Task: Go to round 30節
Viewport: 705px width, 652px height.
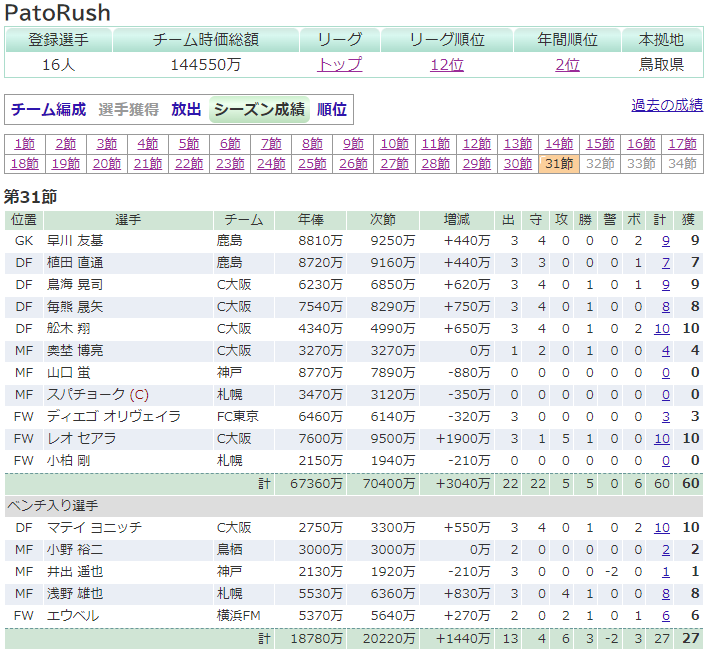Action: (x=518, y=164)
